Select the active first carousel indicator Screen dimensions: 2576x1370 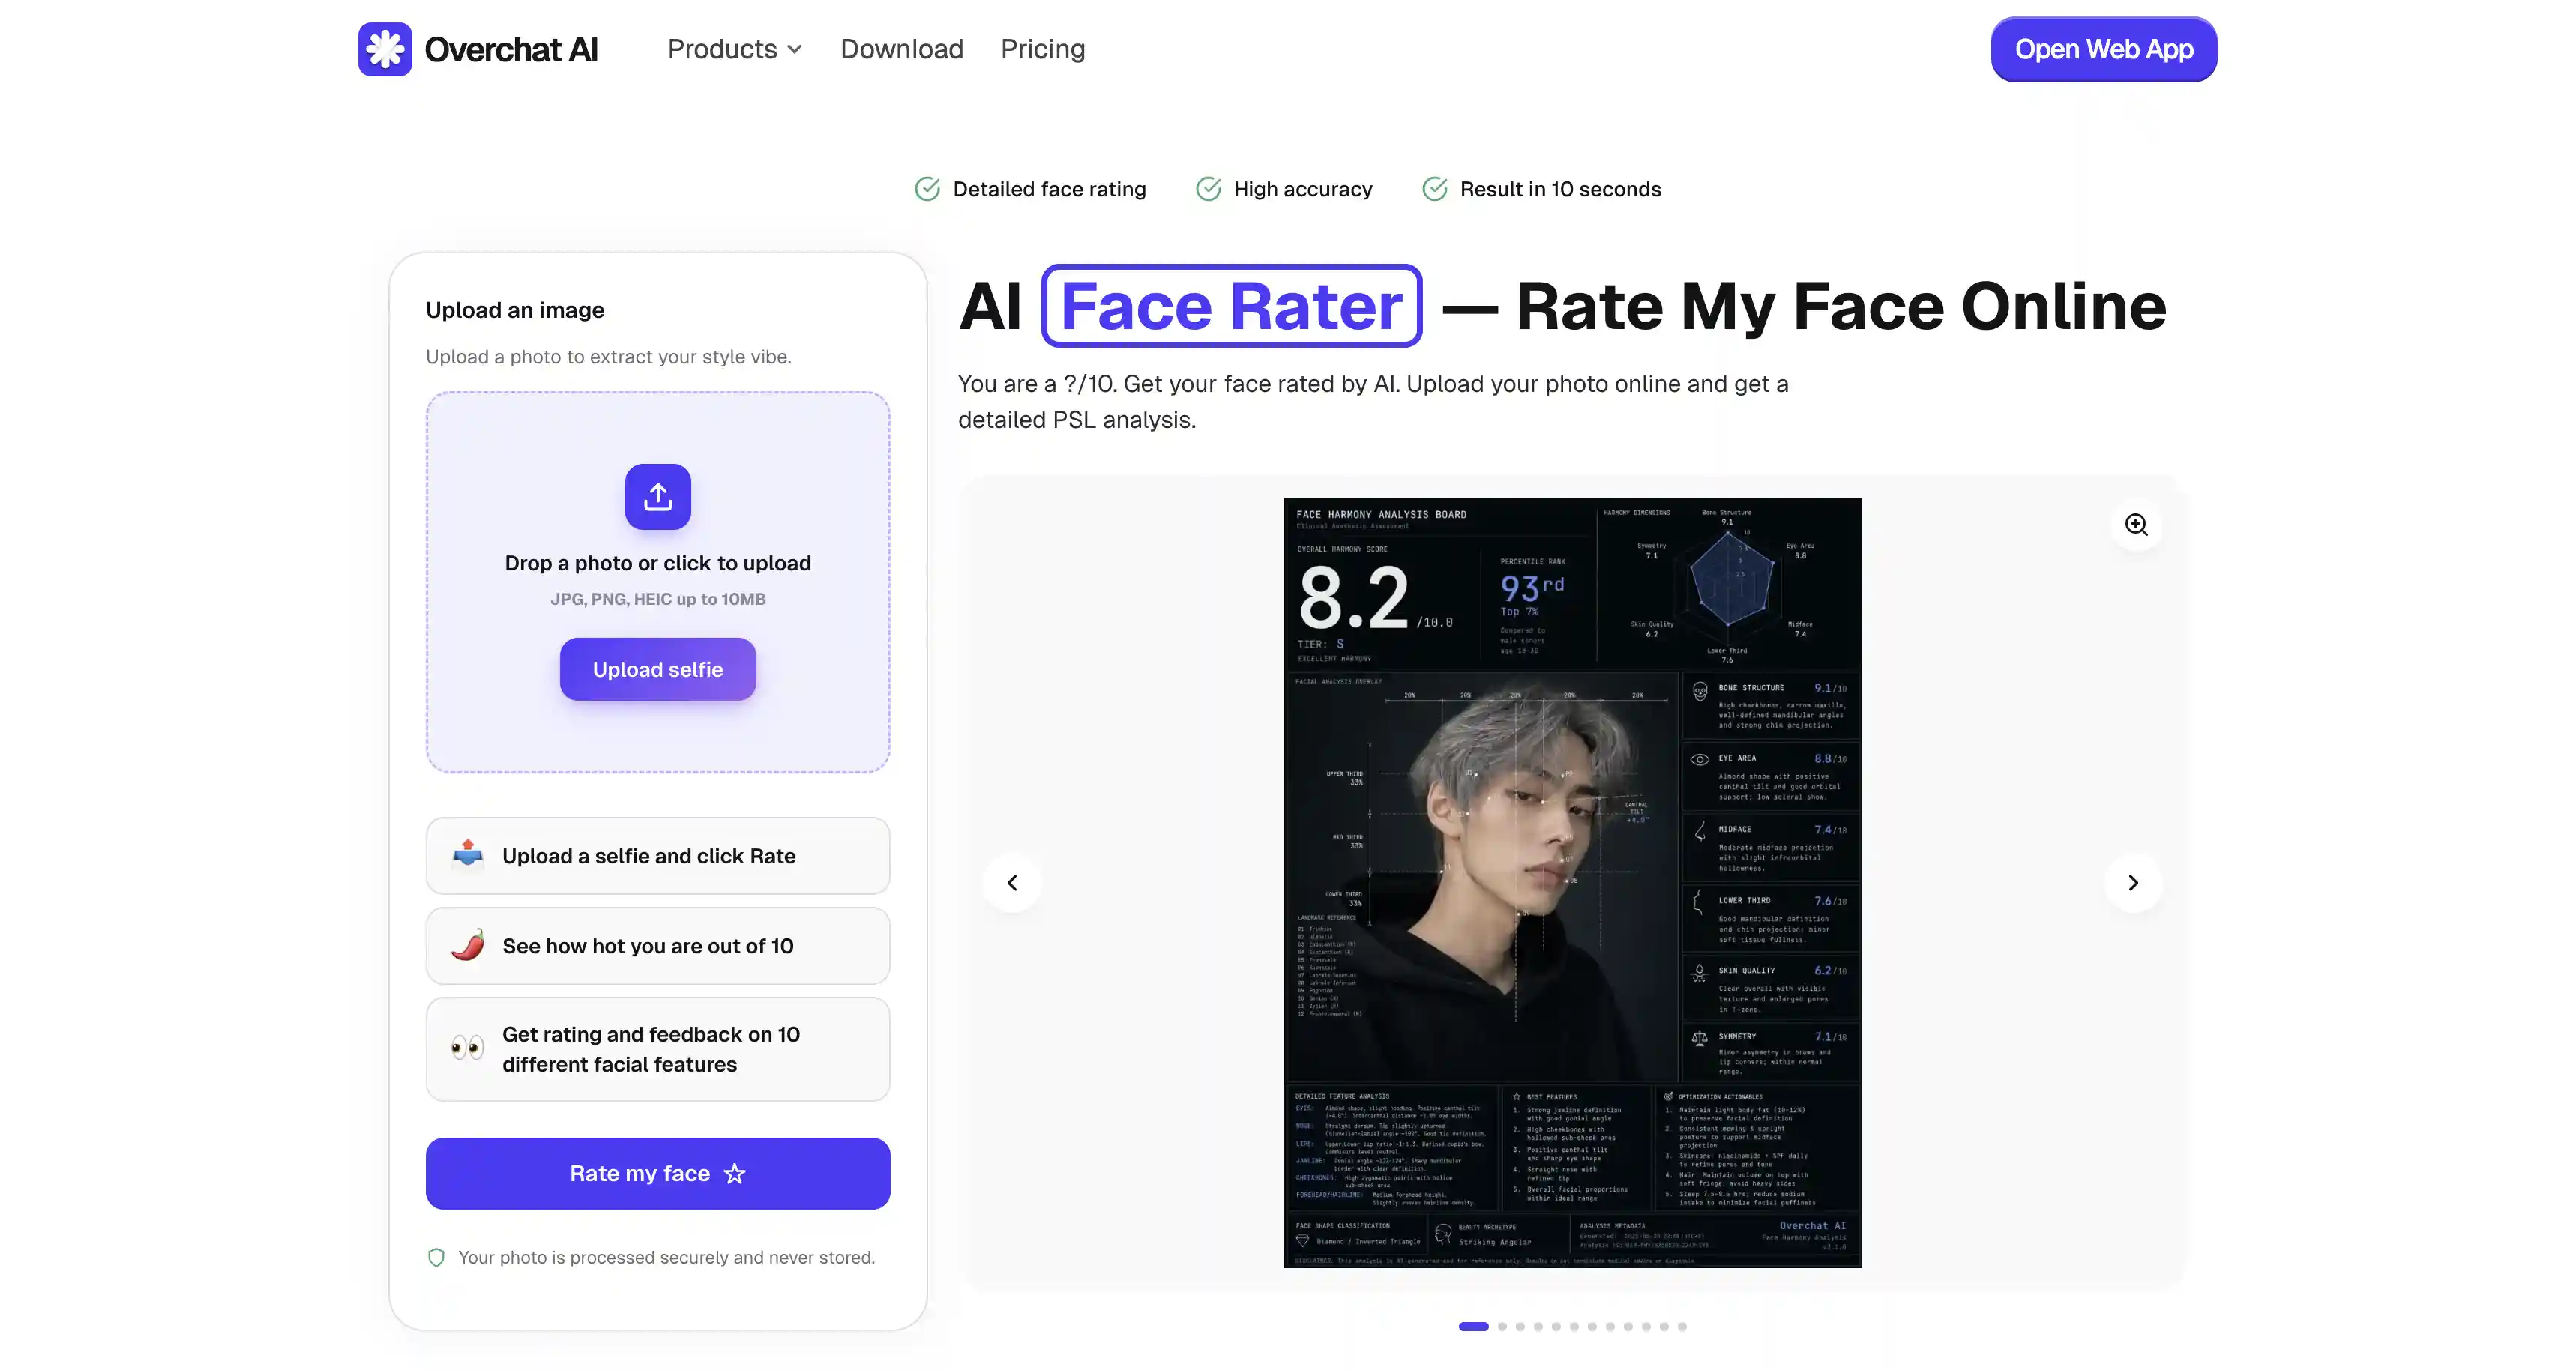coord(1473,1326)
